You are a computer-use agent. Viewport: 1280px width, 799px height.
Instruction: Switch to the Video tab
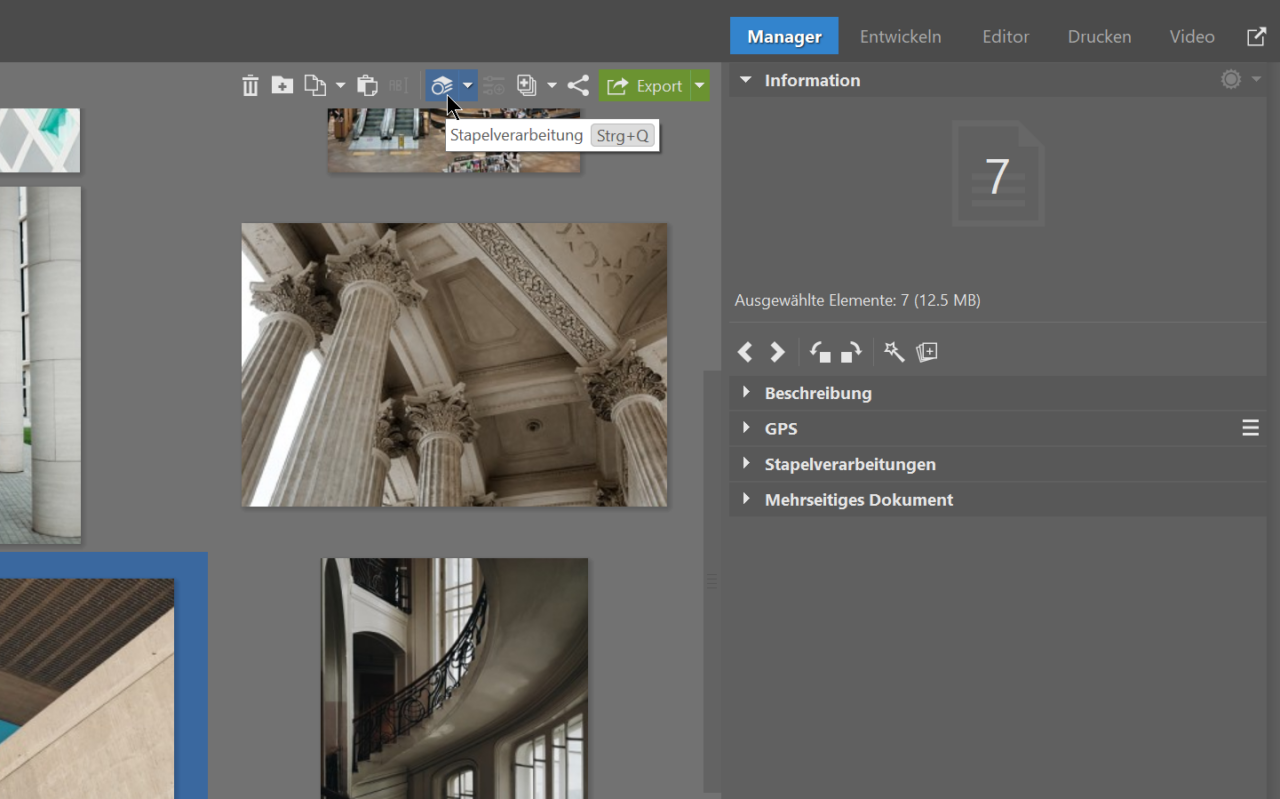point(1192,36)
